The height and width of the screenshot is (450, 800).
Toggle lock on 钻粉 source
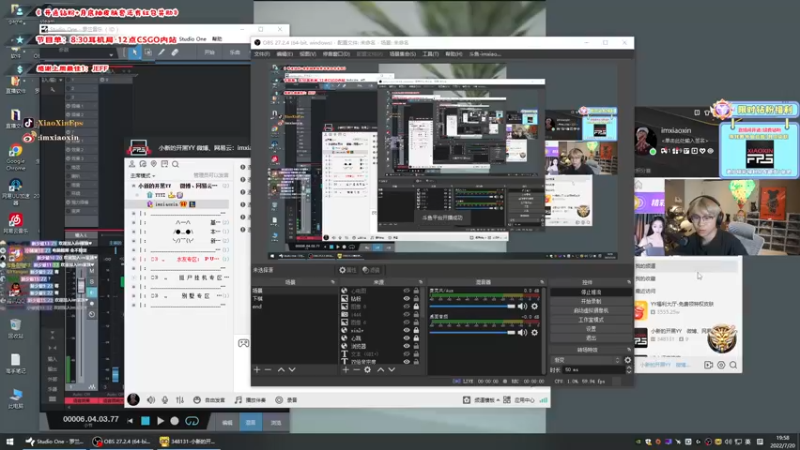tap(416, 298)
